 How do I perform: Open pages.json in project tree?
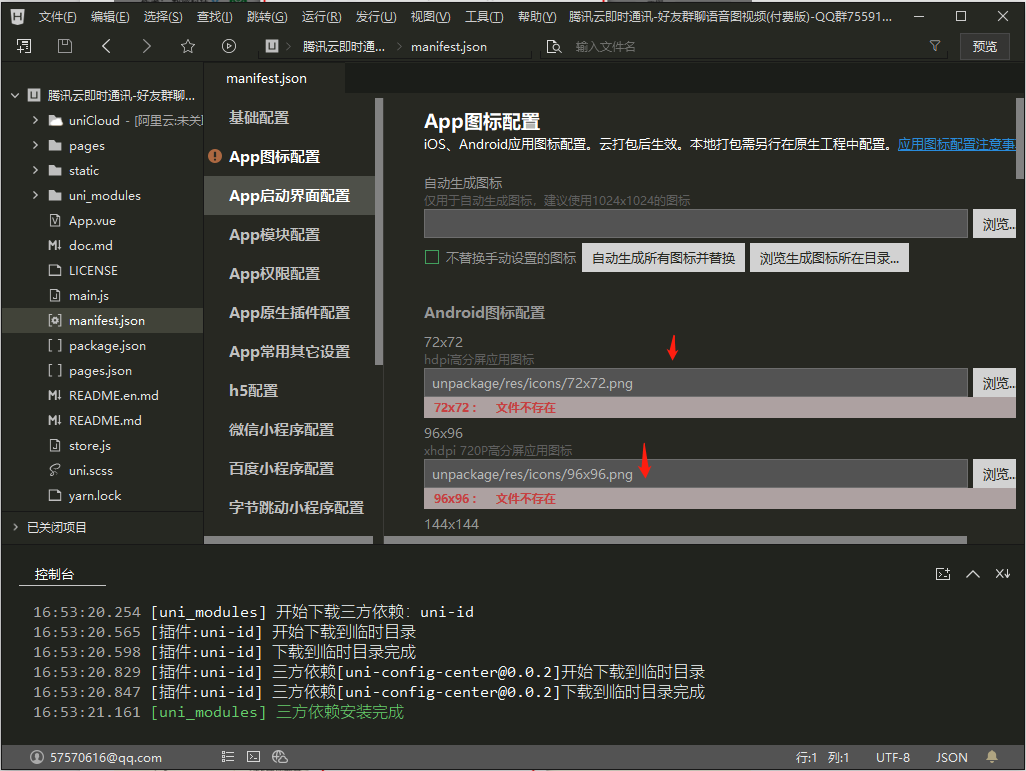point(100,370)
